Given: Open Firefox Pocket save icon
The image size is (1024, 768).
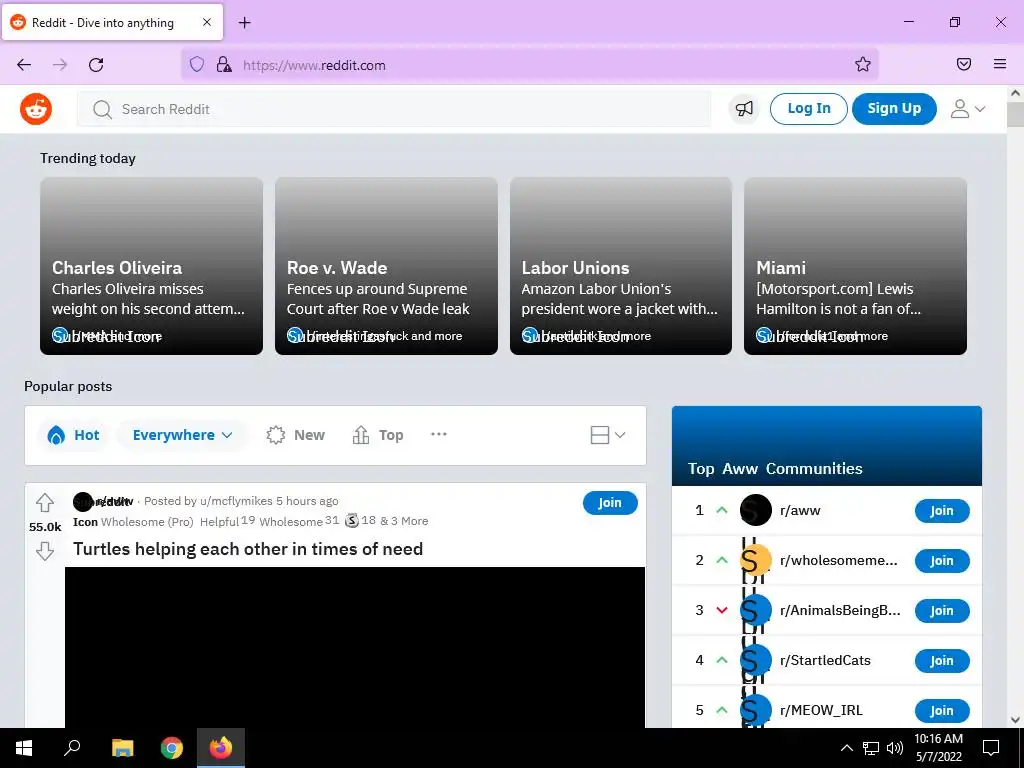Looking at the screenshot, I should [x=963, y=64].
